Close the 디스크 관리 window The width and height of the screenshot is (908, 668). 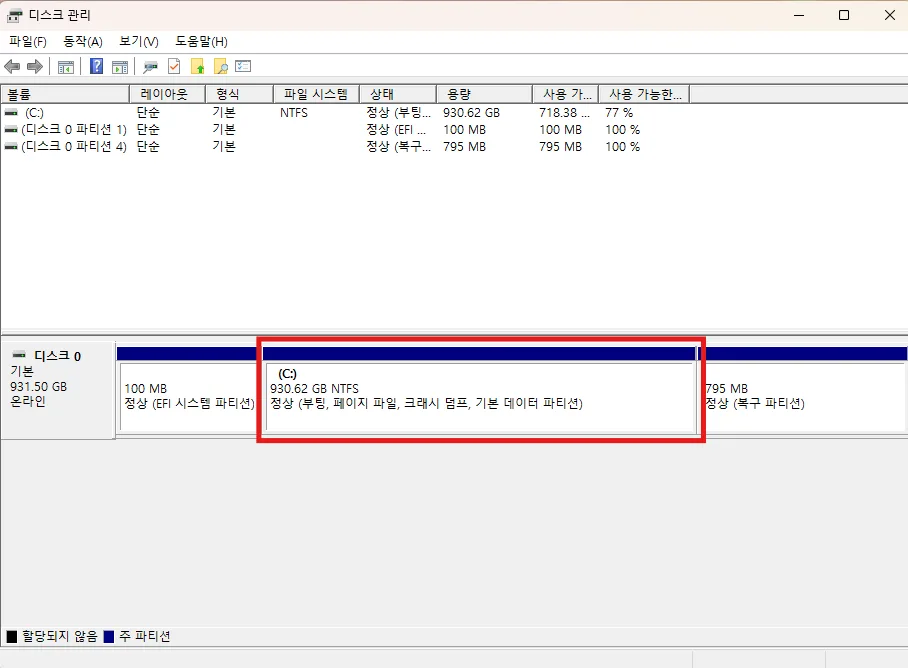tap(890, 16)
